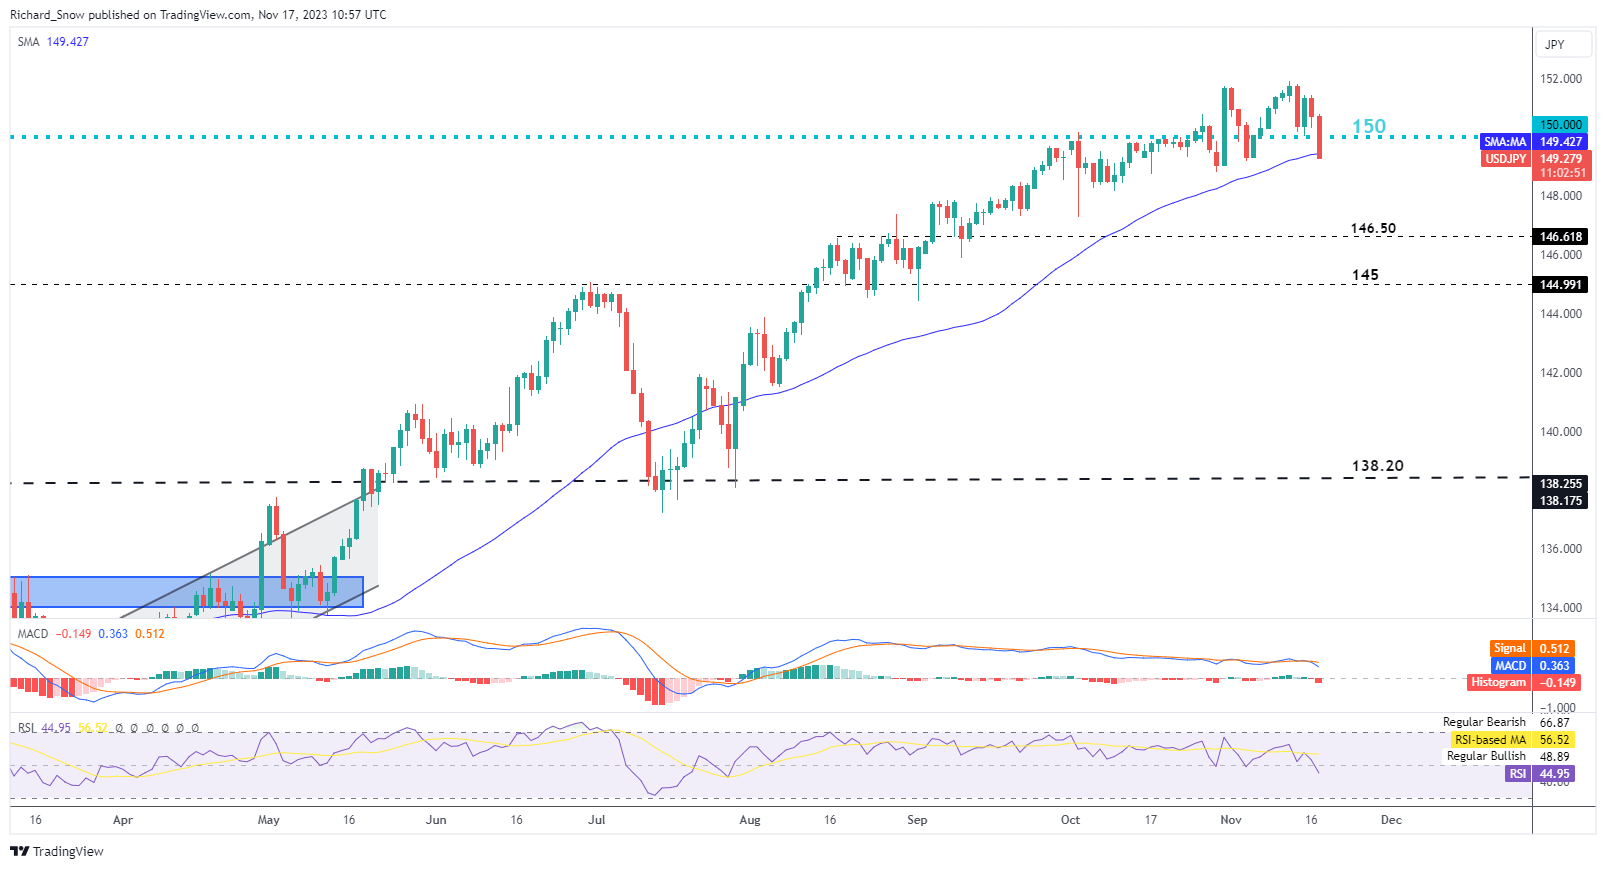This screenshot has width=1606, height=869.
Task: Click the 138.20 level annotation
Action: click(x=1378, y=465)
